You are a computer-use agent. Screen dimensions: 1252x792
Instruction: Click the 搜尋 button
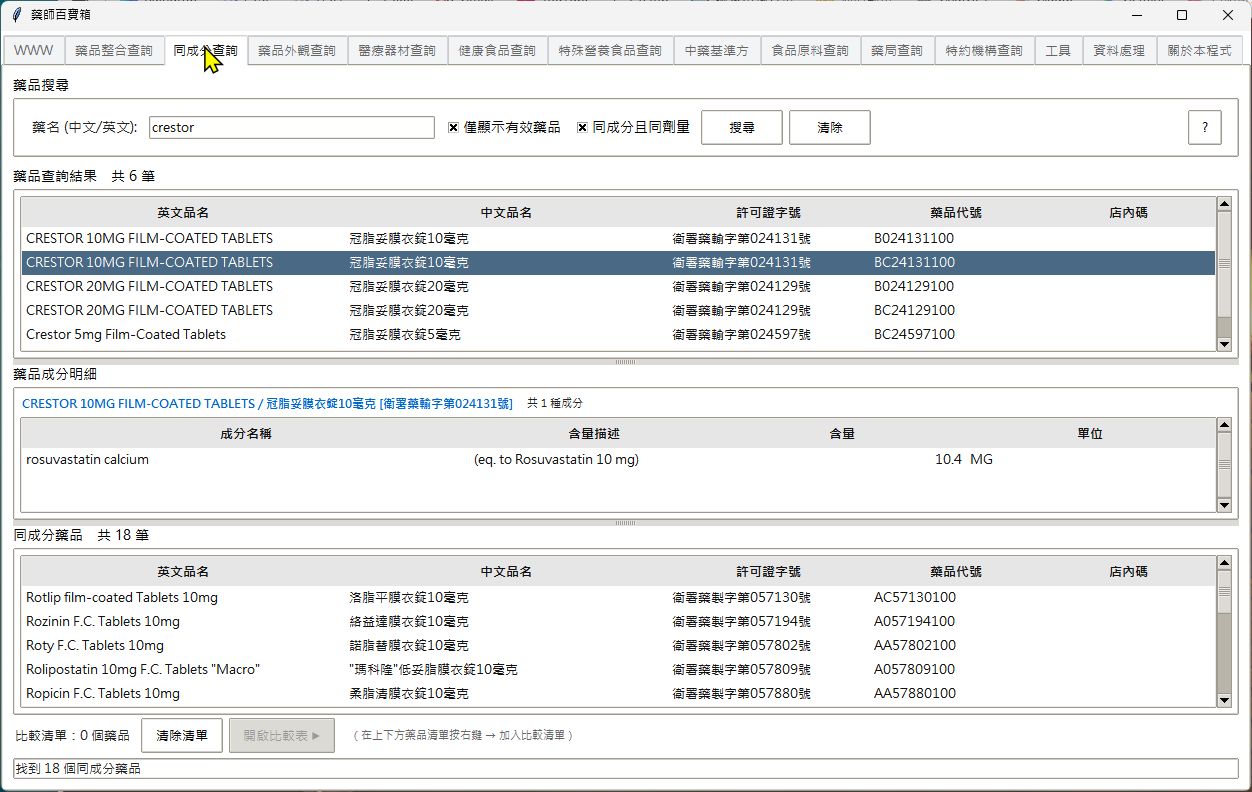[741, 128]
